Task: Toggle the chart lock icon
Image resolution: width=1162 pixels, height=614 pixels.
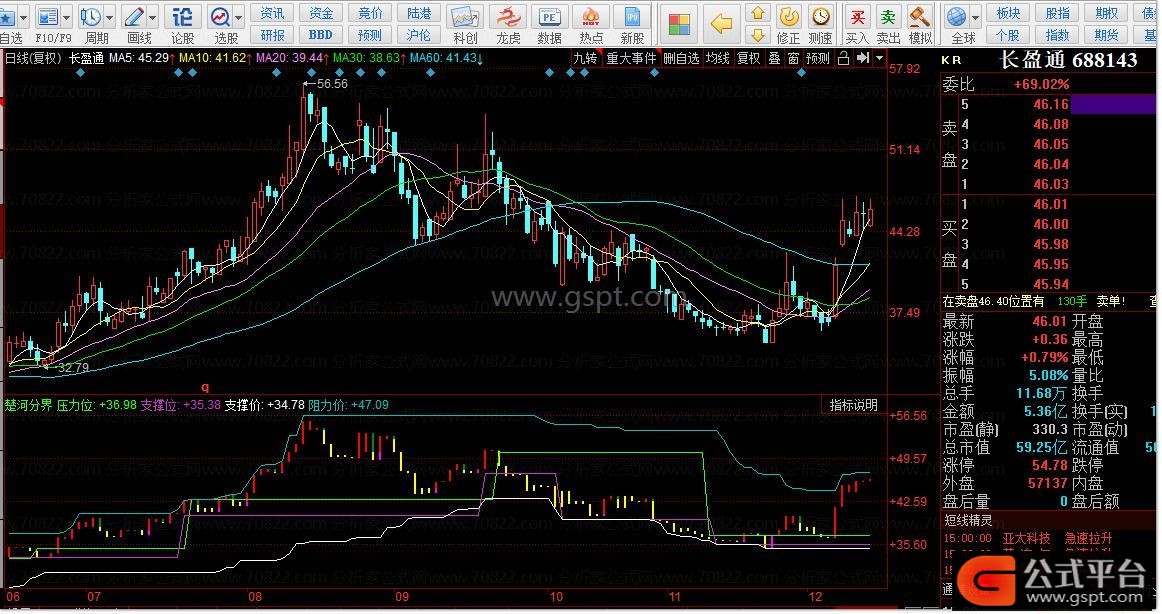Action: coord(843,58)
